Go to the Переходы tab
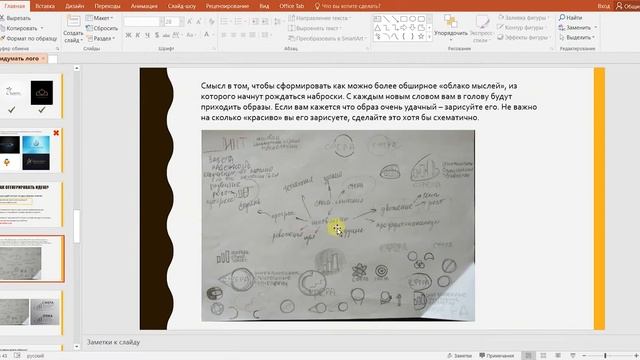This screenshot has height=360, width=640. (x=107, y=6)
